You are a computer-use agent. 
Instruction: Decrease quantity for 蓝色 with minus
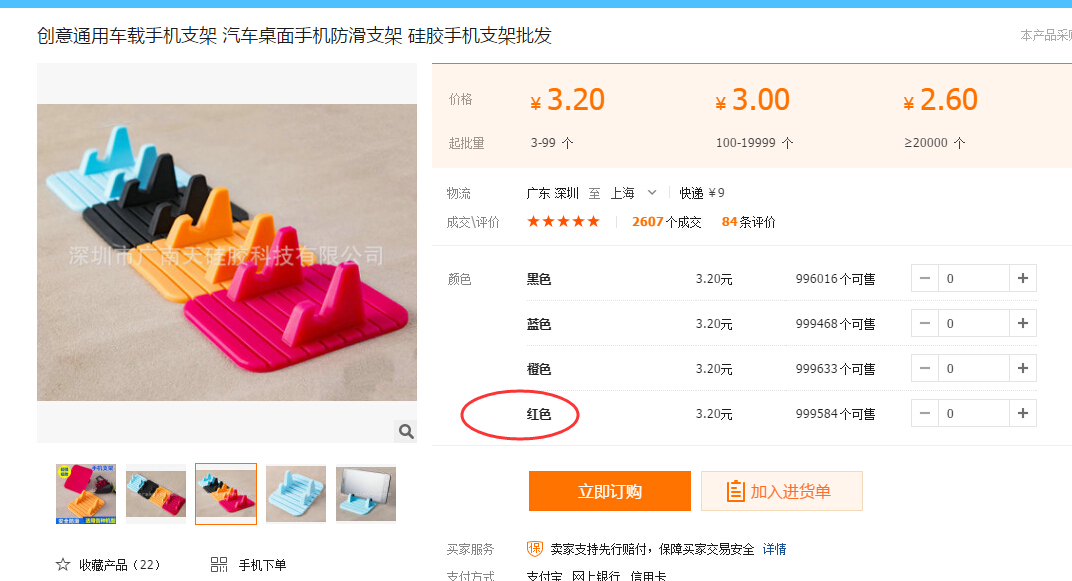925,323
